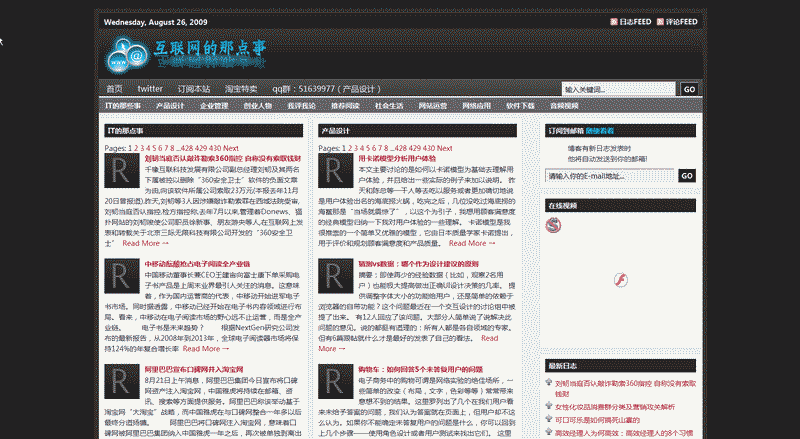The height and width of the screenshot is (439, 800).
Task: Open thumbnail of 中移动酝酿抢占电子阅读 post
Action: click(x=122, y=276)
